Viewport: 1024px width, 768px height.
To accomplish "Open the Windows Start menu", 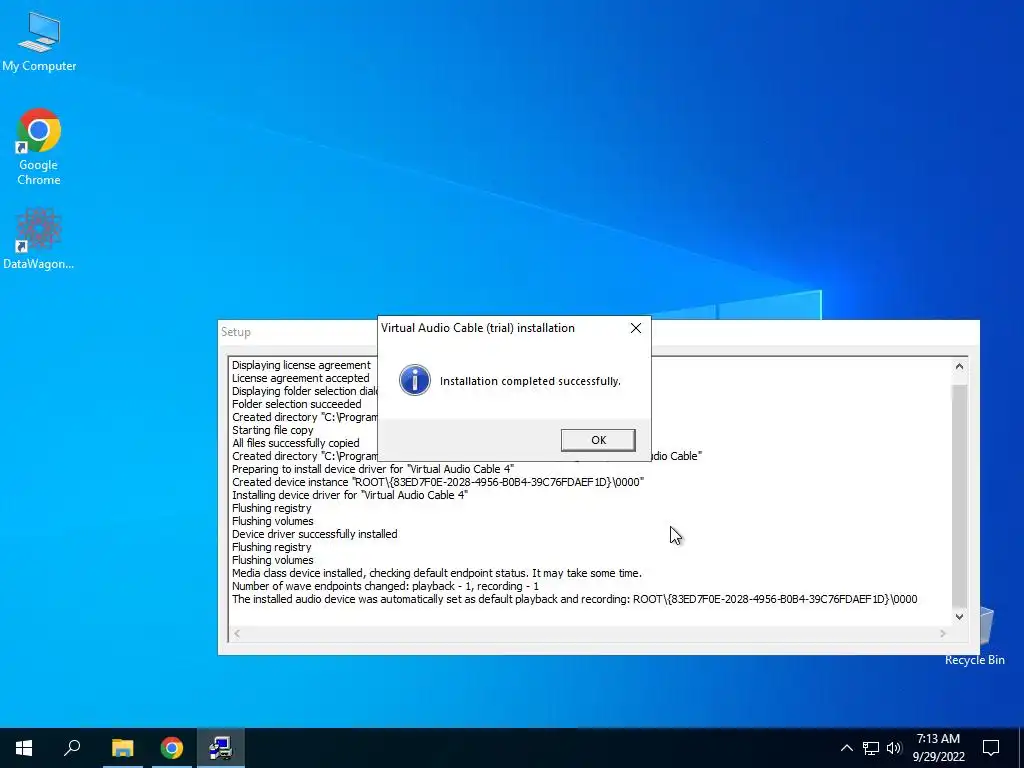I will coord(24,748).
